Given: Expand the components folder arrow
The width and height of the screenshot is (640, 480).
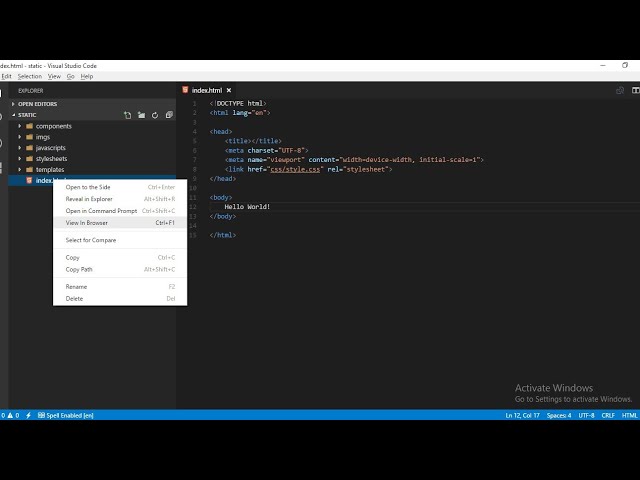Looking at the screenshot, I should coord(20,126).
